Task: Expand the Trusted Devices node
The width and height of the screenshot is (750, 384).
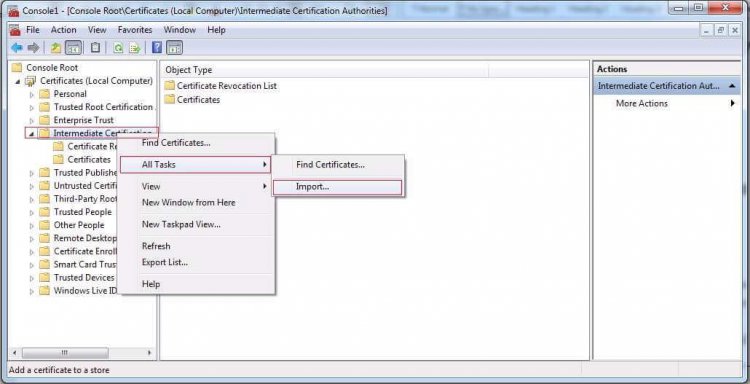Action: [32, 278]
